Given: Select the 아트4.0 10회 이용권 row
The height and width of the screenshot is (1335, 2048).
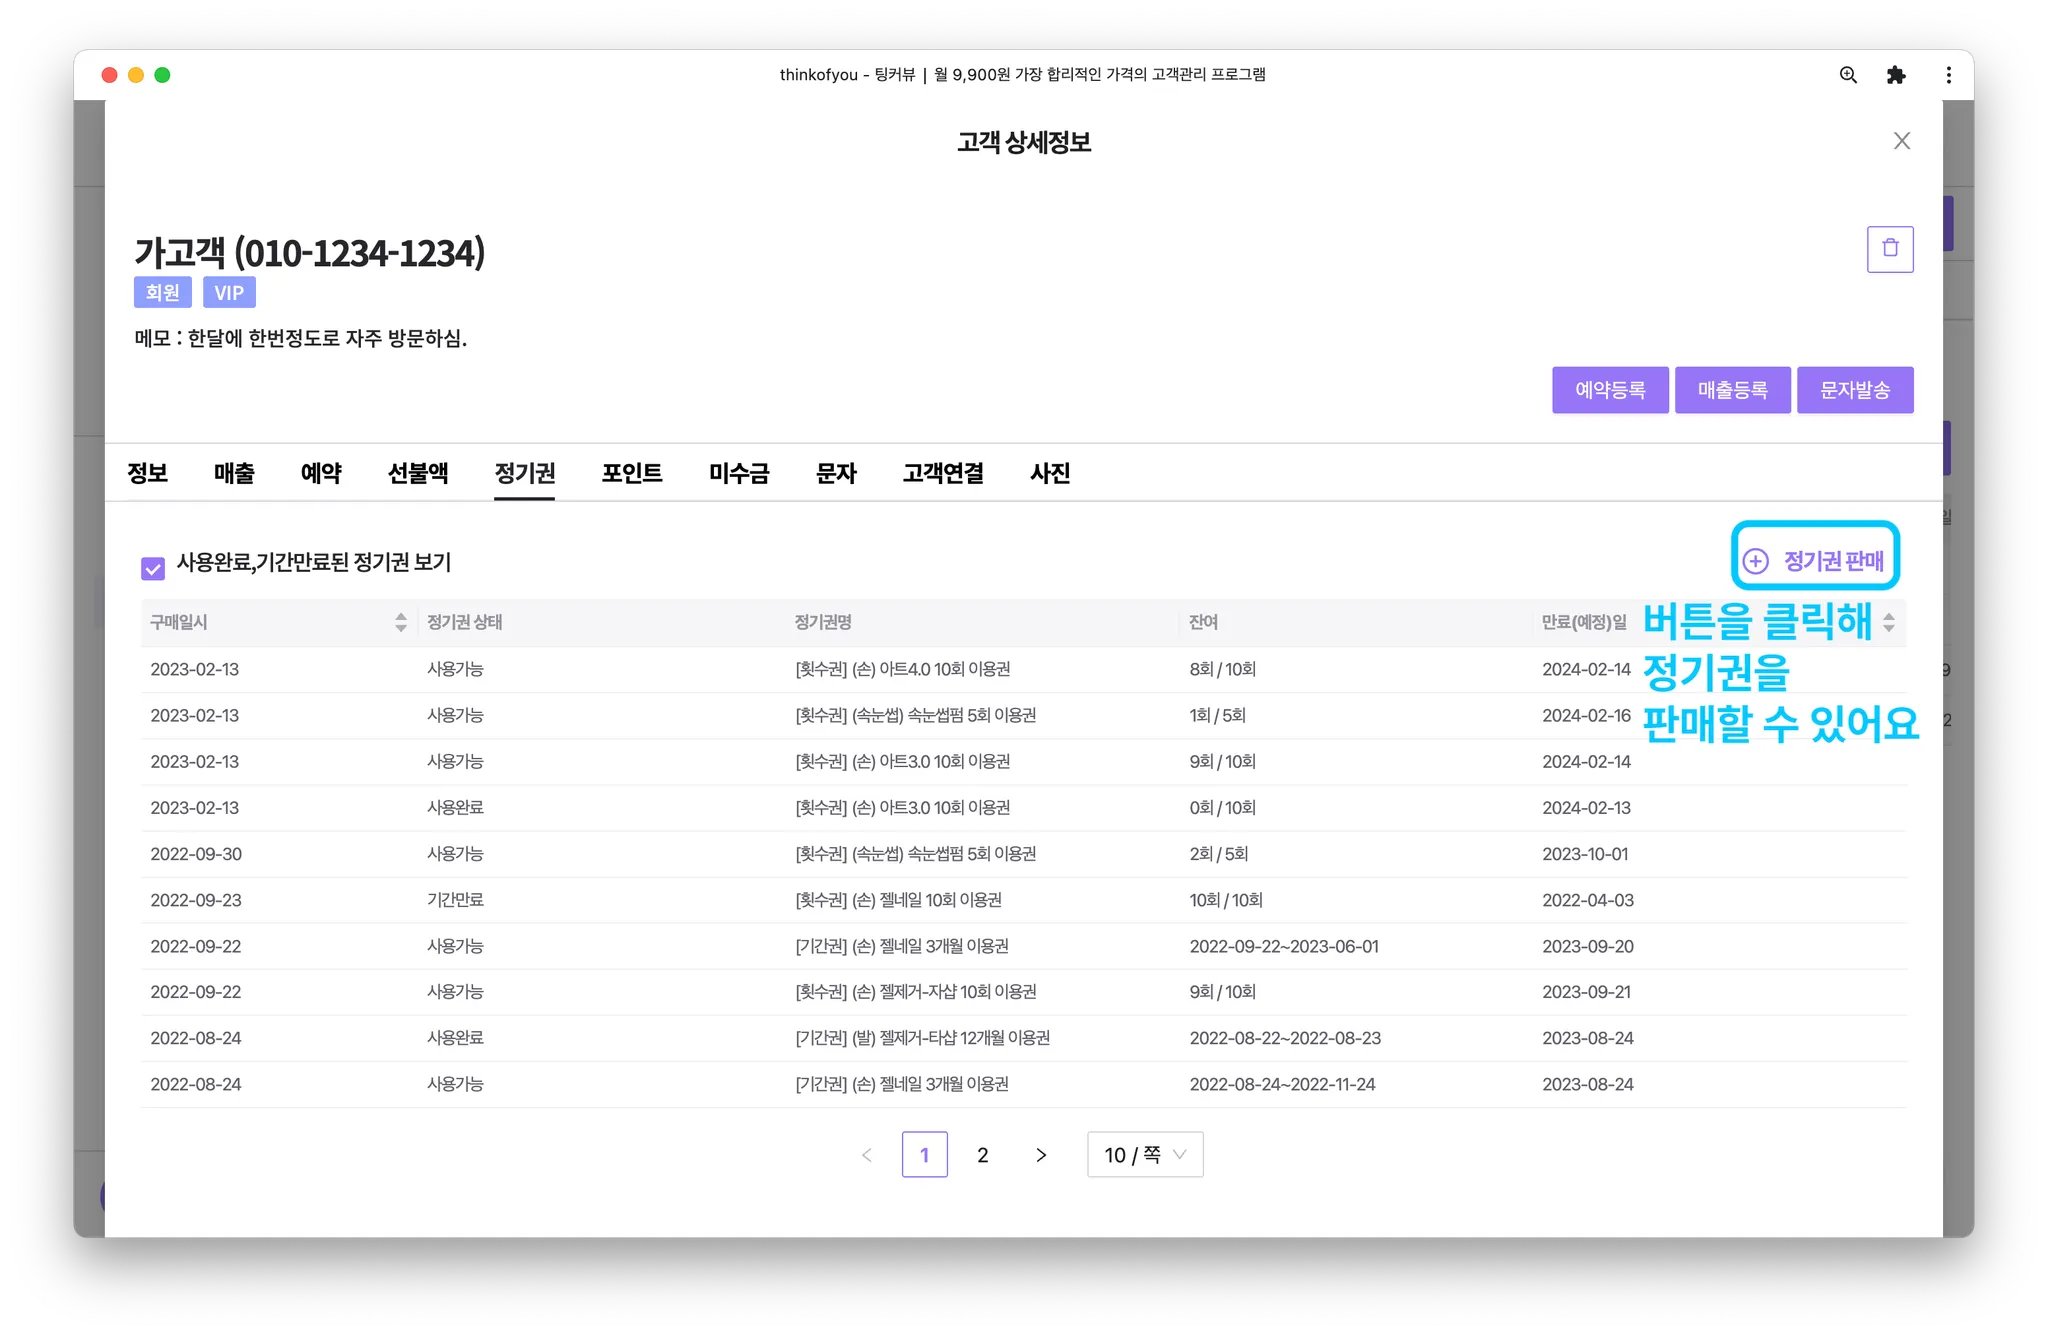Looking at the screenshot, I should [x=902, y=669].
